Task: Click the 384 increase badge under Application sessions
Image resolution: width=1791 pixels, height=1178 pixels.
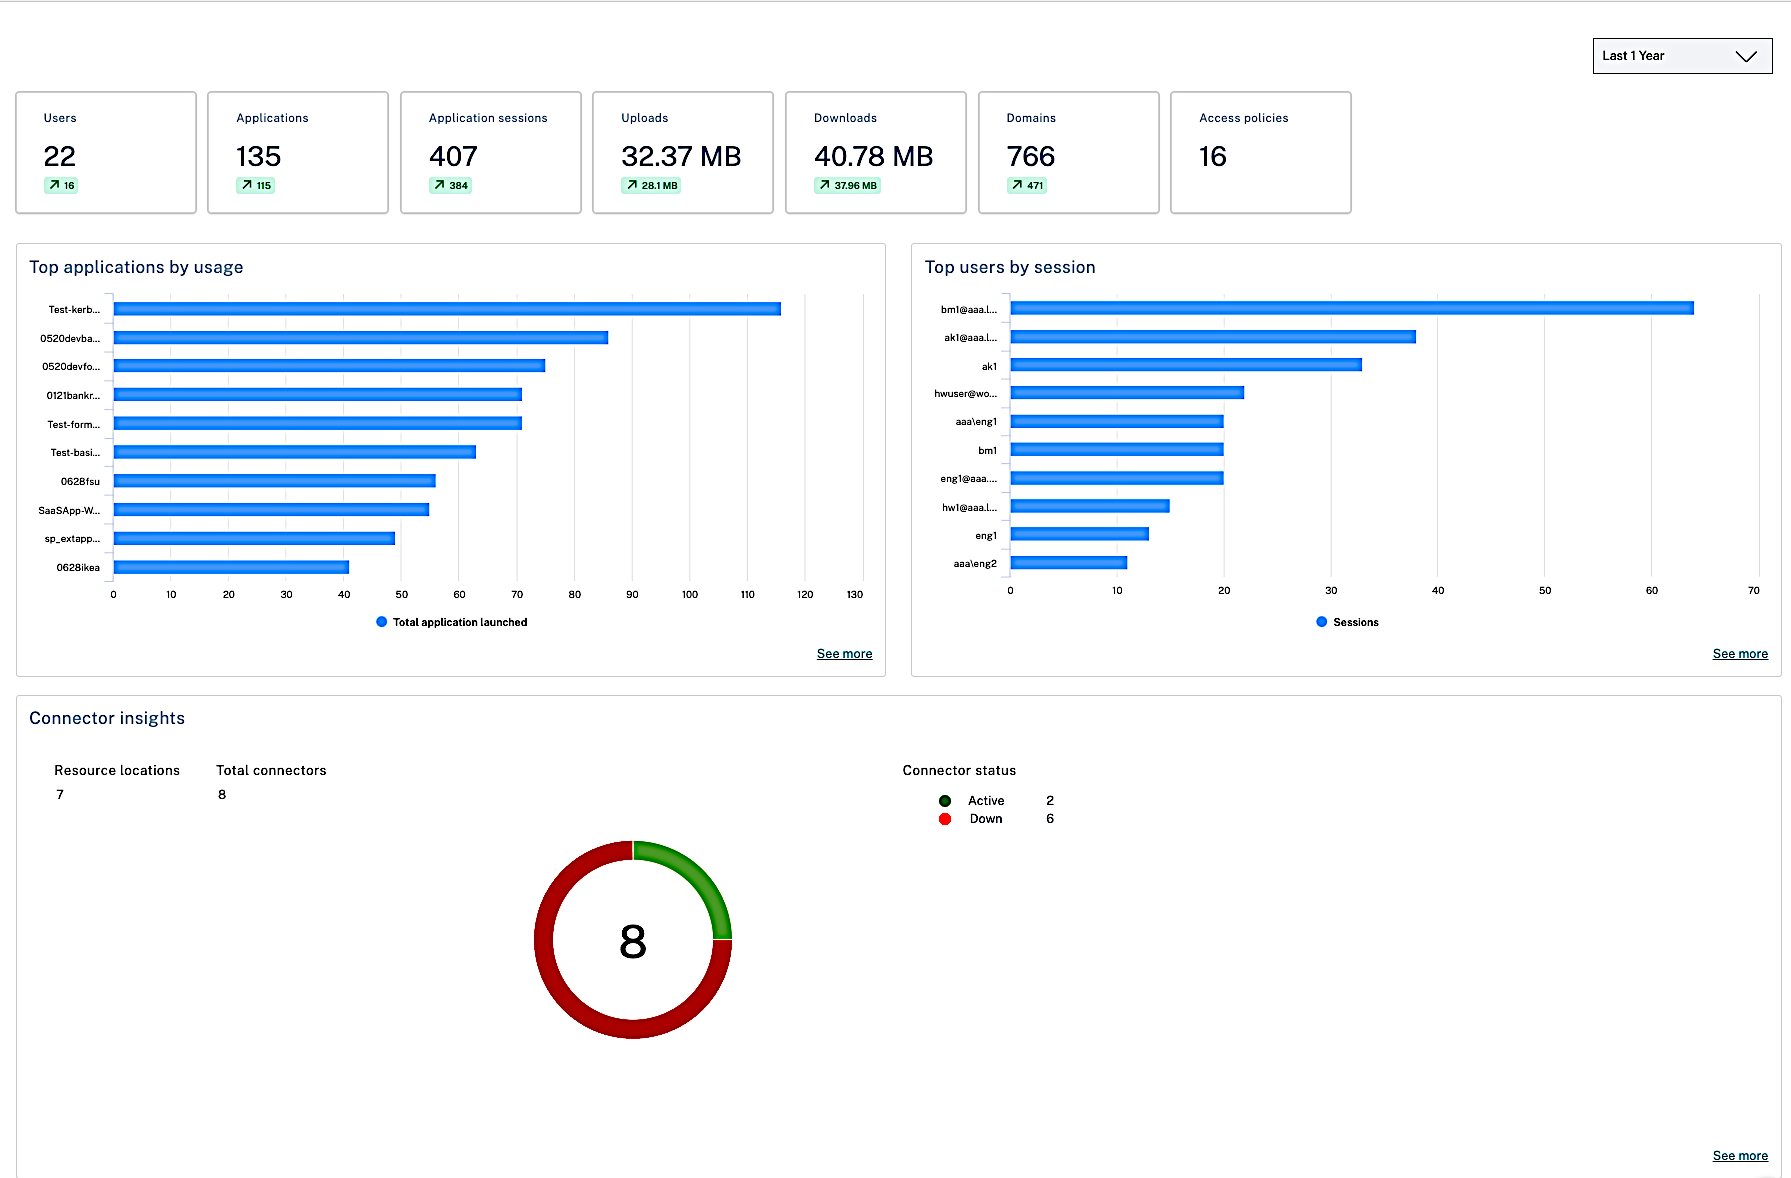Action: click(x=450, y=185)
